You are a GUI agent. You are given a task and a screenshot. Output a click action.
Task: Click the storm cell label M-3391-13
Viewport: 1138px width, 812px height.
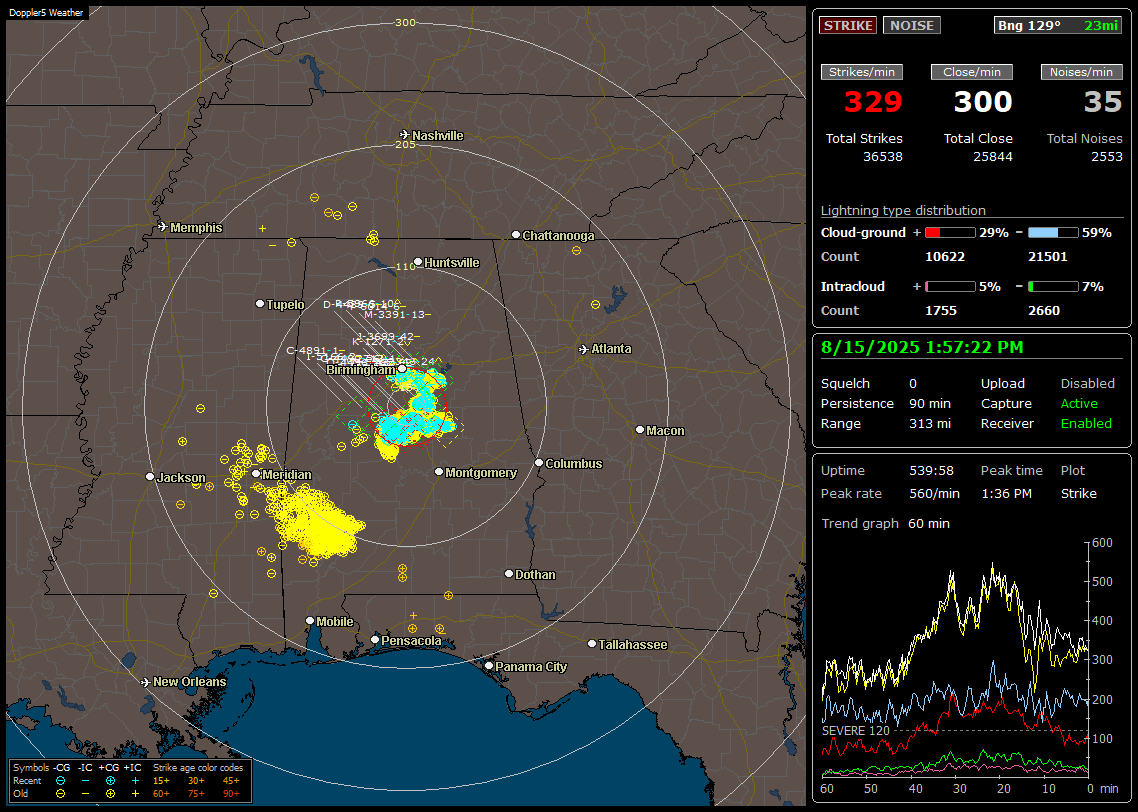[x=395, y=315]
